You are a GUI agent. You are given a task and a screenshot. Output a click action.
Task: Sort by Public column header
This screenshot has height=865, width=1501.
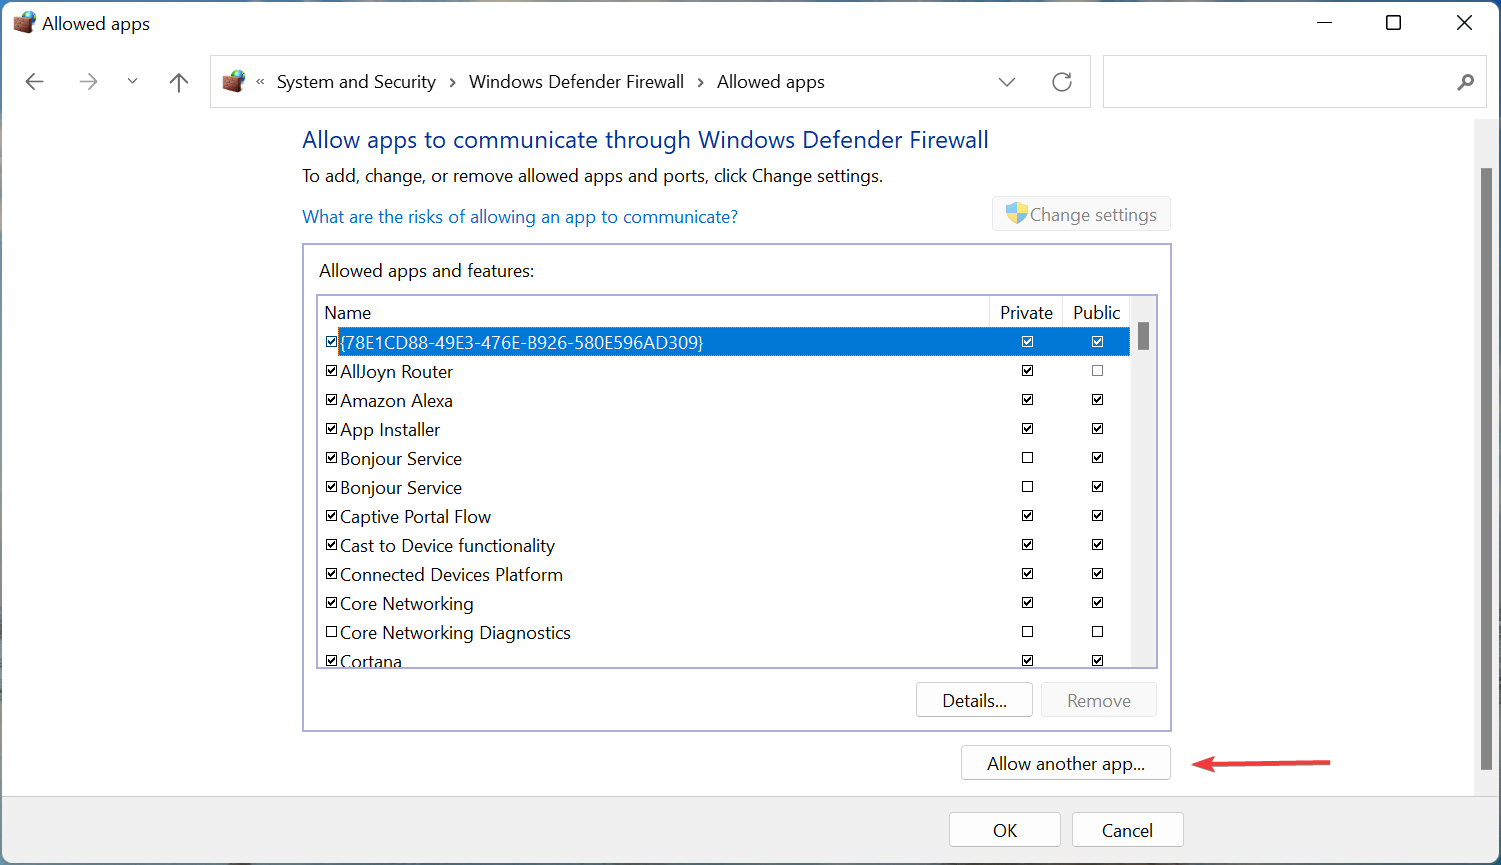pos(1096,313)
